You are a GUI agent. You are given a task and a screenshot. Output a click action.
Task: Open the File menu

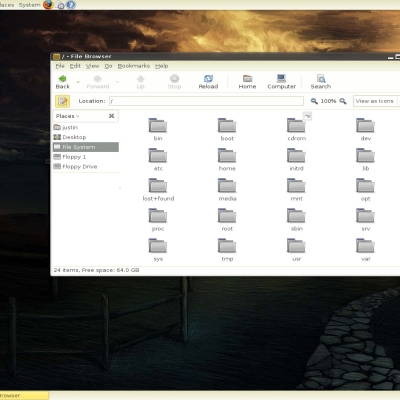tap(60, 66)
